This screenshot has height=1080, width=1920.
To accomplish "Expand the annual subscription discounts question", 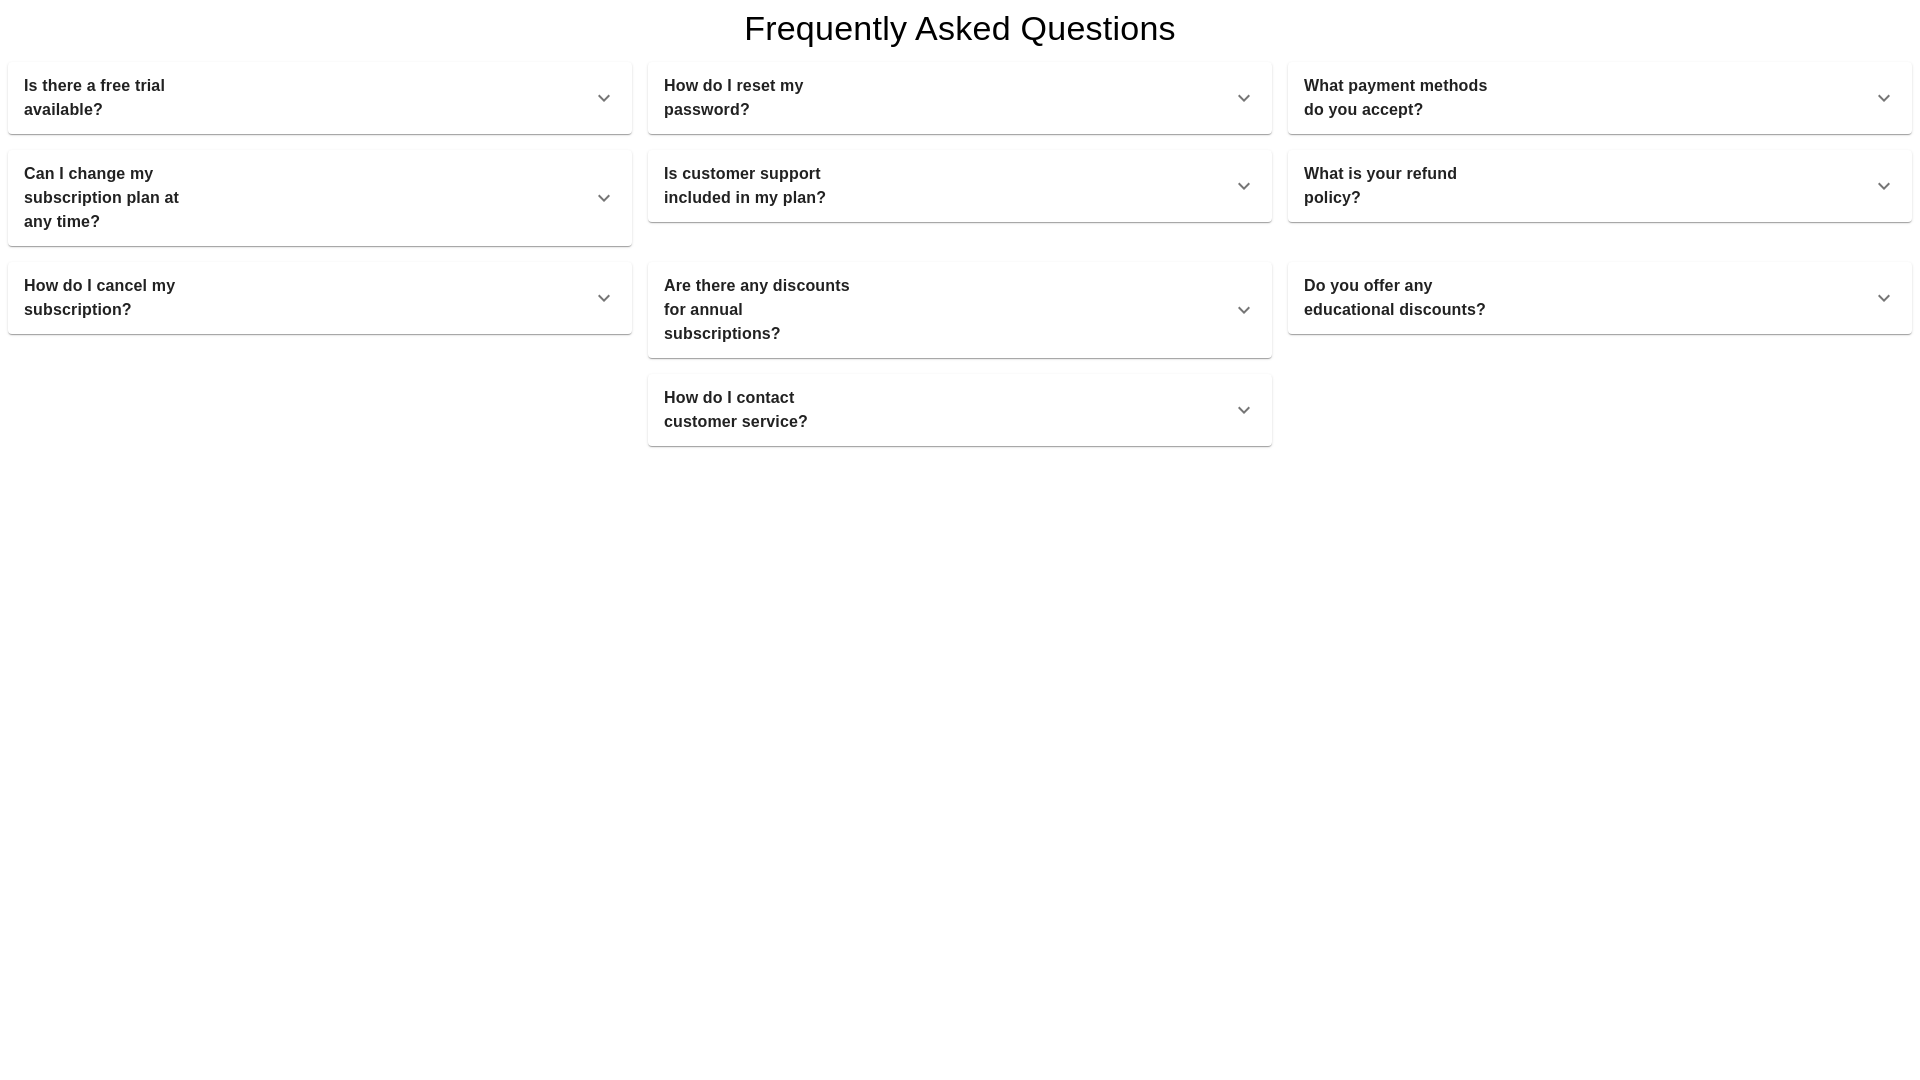I will [x=959, y=309].
